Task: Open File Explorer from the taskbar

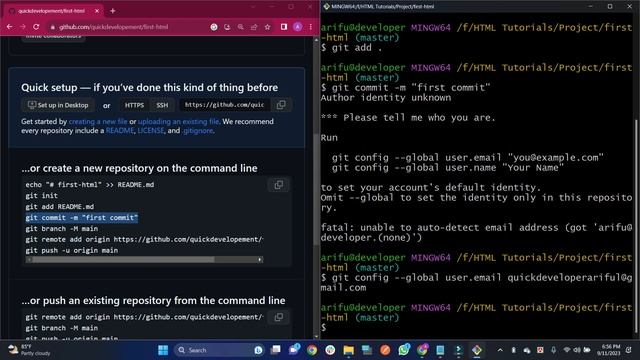Action: 349,350
